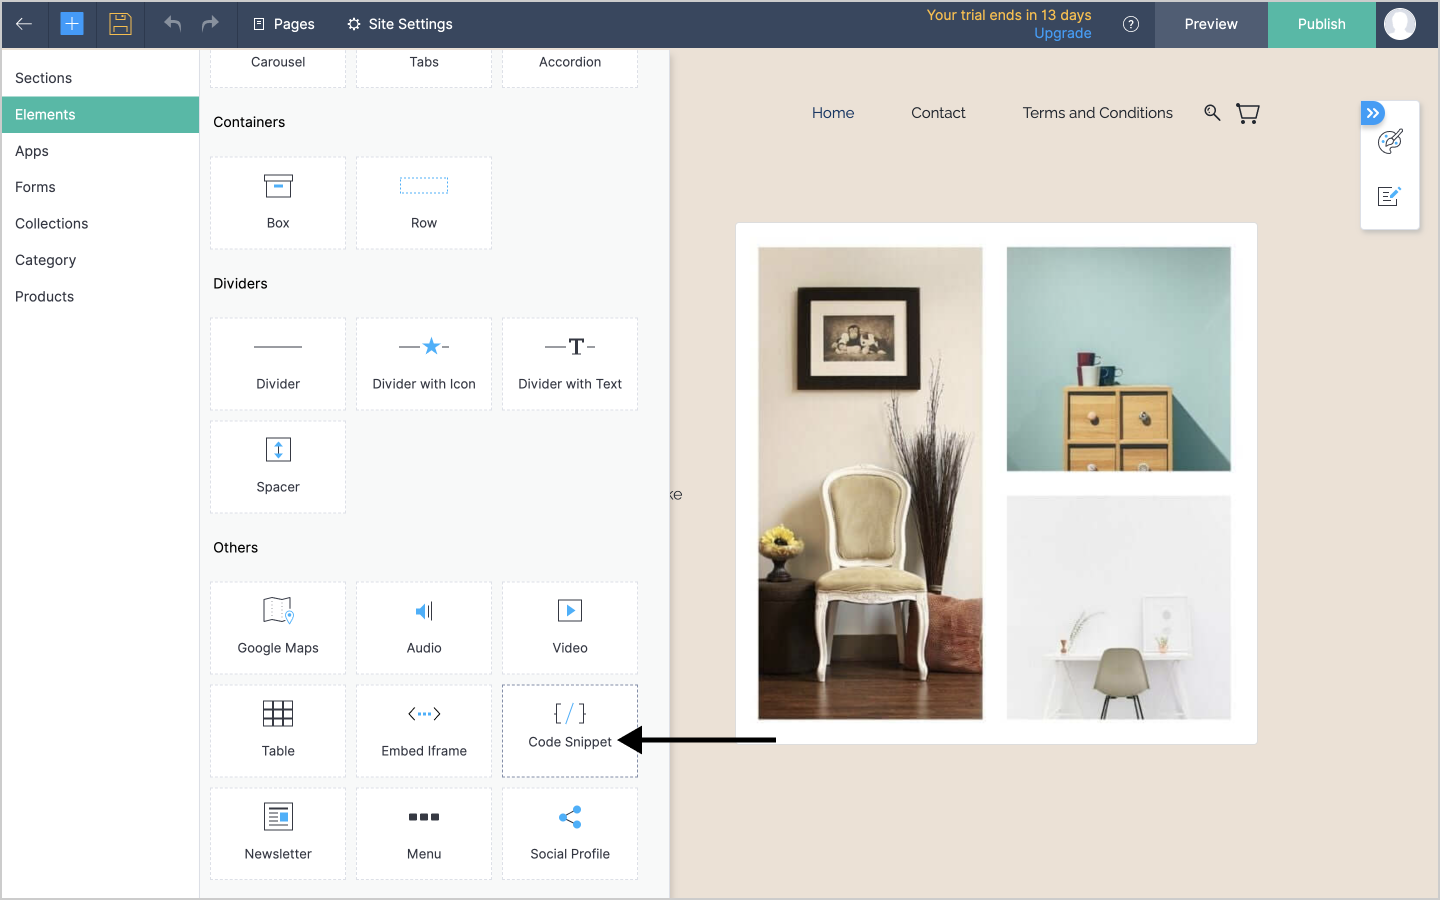Viewport: 1440px width, 900px height.
Task: Click the Dividers heading text
Action: [x=240, y=284]
